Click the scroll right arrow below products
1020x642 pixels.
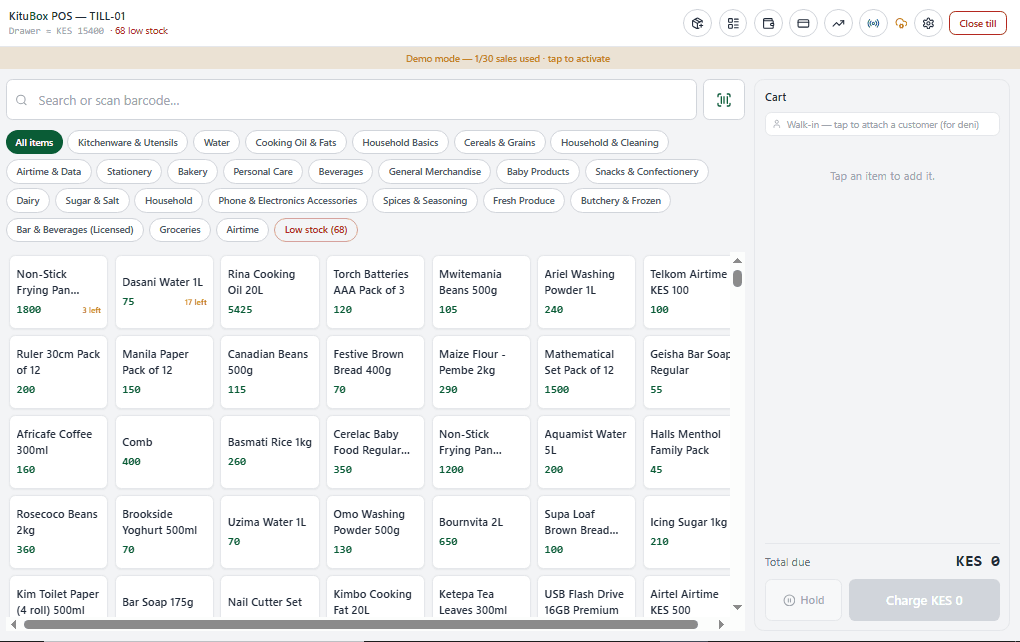tap(721, 624)
